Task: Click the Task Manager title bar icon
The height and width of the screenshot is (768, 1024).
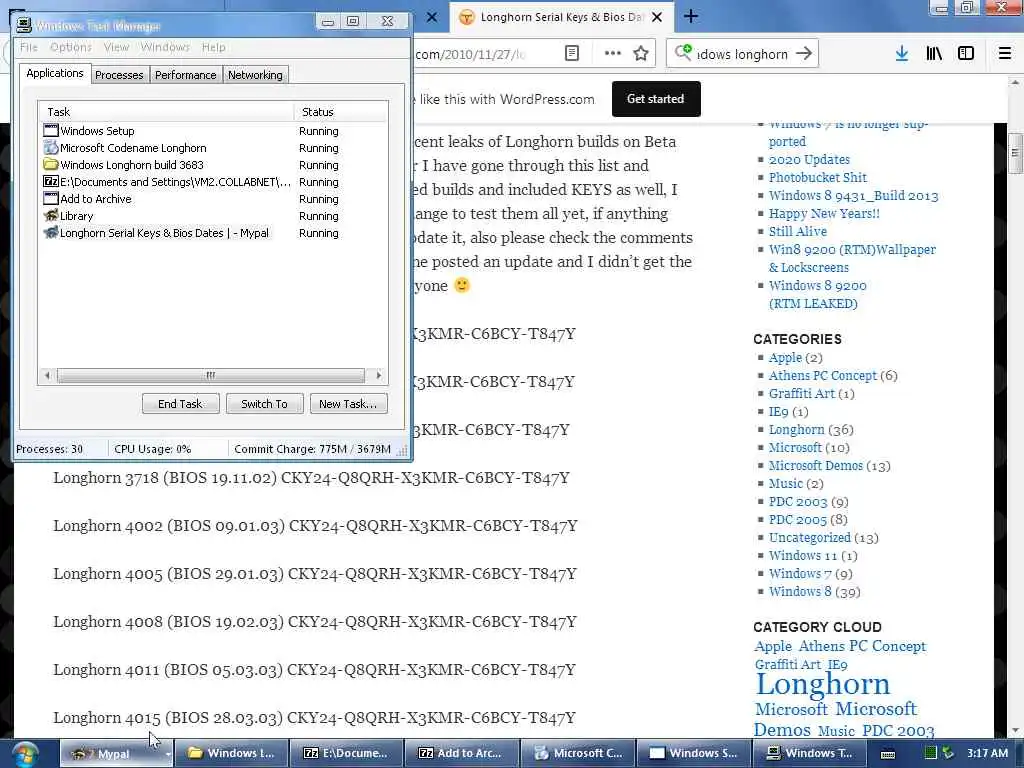Action: [x=24, y=25]
